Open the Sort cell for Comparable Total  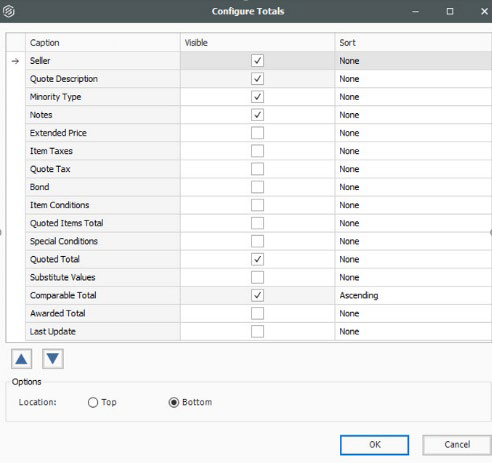413,295
